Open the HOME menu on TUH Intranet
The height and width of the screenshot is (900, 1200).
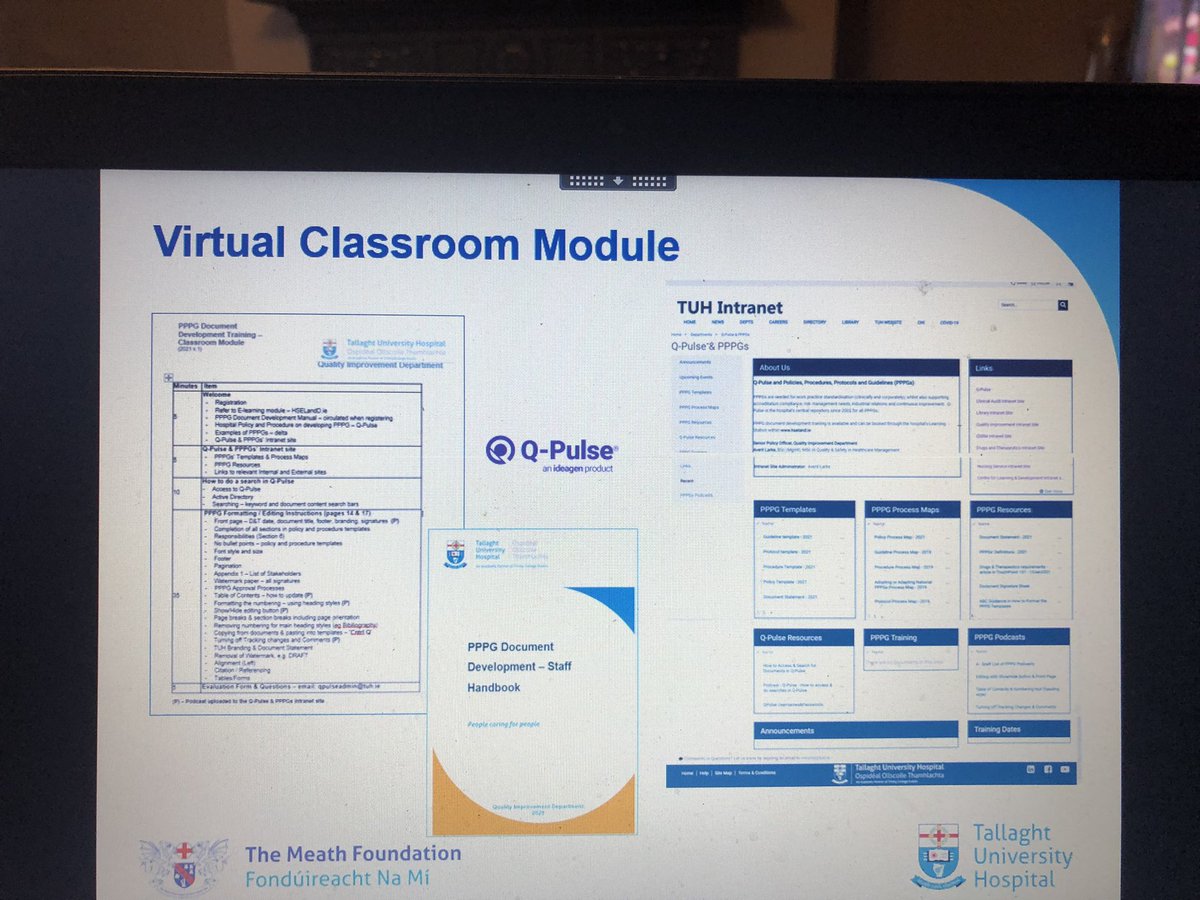coord(690,322)
